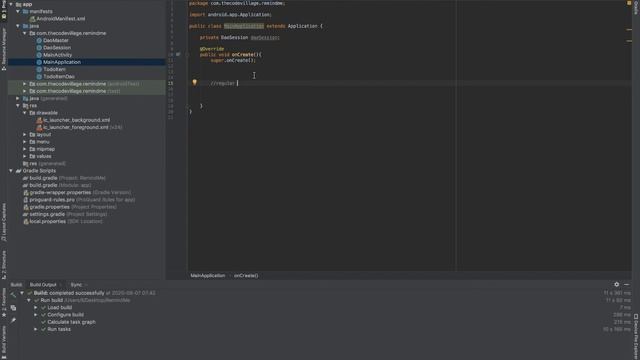Click MainApplication in editor breadcrumb

coord(207,276)
